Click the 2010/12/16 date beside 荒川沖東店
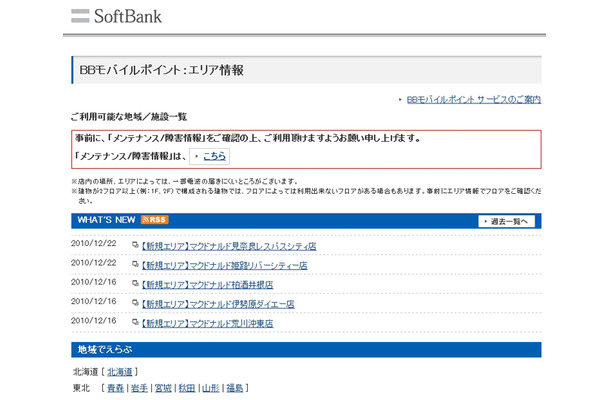610x400 pixels. (x=93, y=320)
